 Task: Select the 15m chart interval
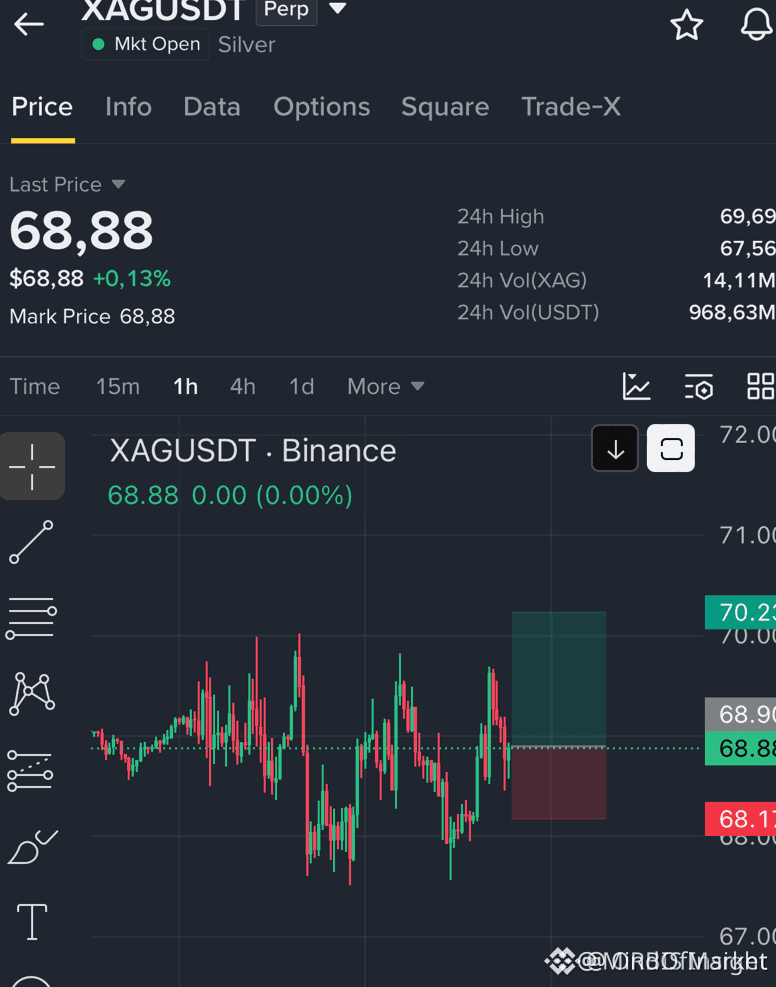point(118,386)
